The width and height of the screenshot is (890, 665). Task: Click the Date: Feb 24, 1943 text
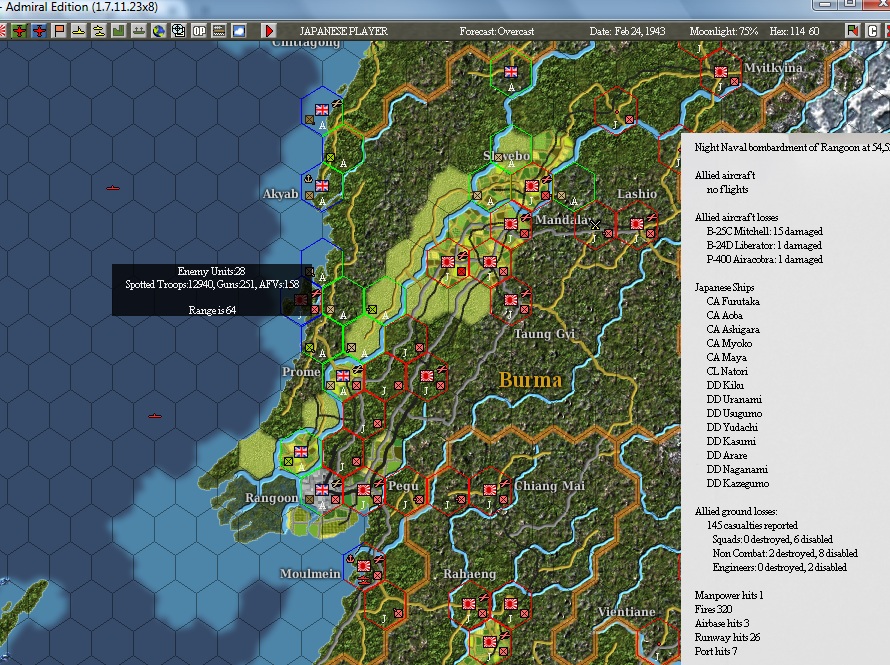tap(627, 31)
